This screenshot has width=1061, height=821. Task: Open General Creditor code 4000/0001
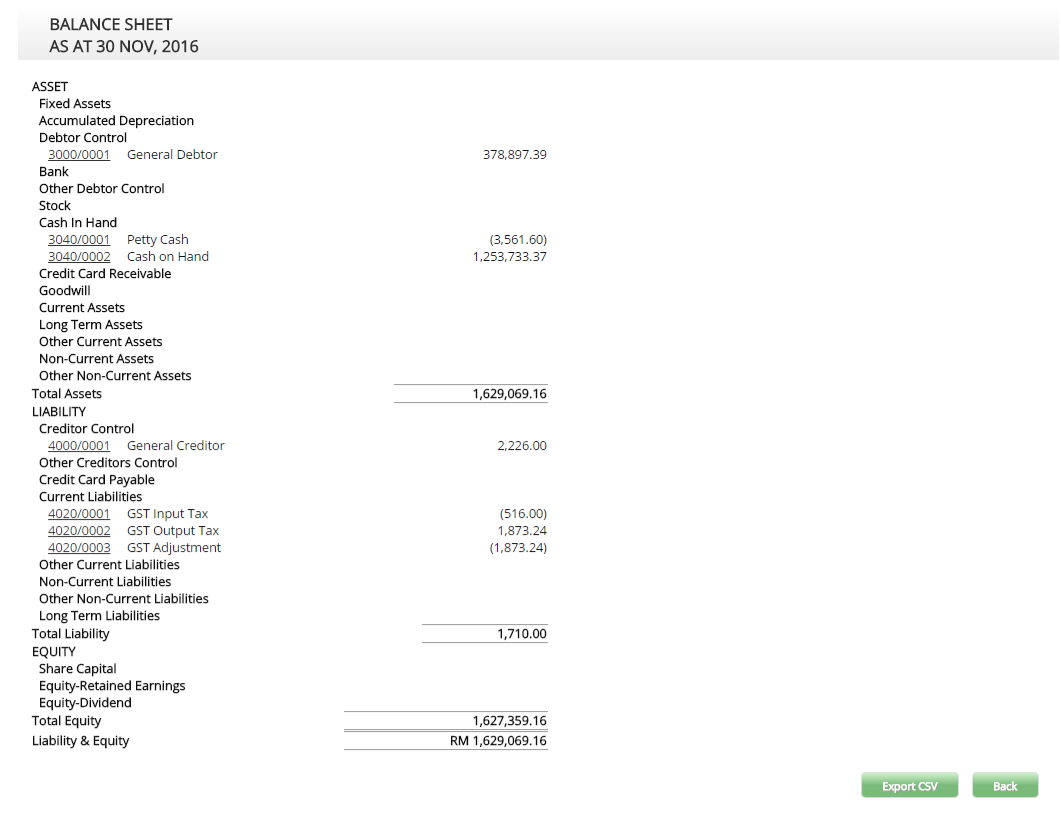[79, 446]
